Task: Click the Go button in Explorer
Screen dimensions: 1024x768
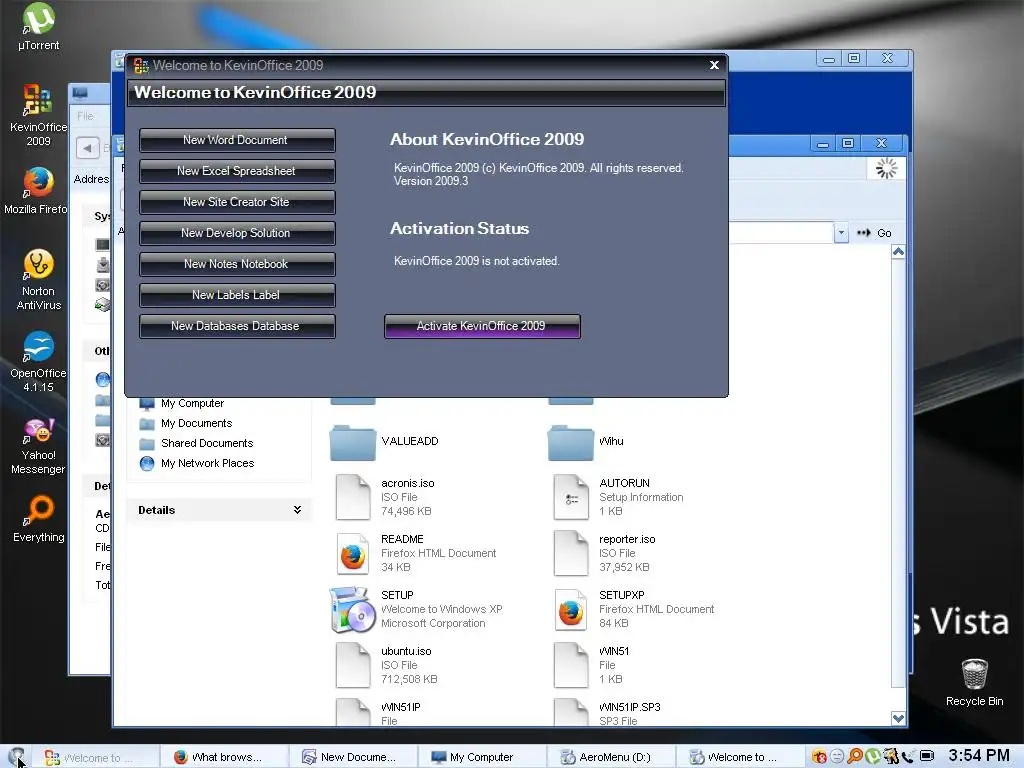Action: click(x=874, y=233)
